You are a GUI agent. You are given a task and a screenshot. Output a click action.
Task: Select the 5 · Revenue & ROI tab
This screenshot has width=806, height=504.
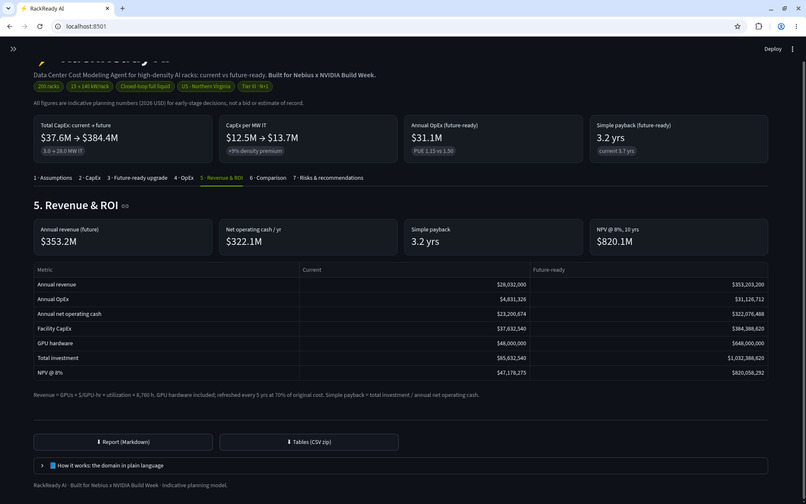(x=222, y=178)
